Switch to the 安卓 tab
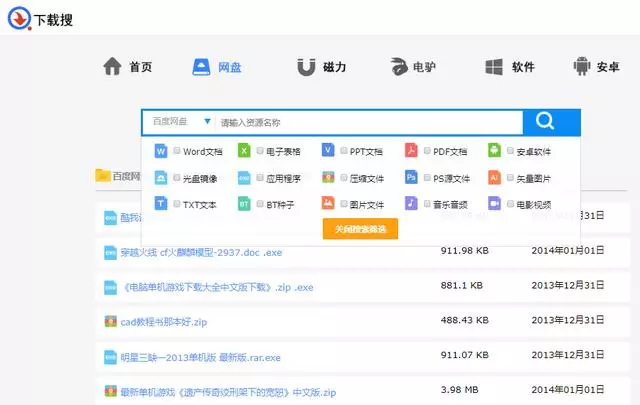Screen dimensions: 640x405 [596, 67]
